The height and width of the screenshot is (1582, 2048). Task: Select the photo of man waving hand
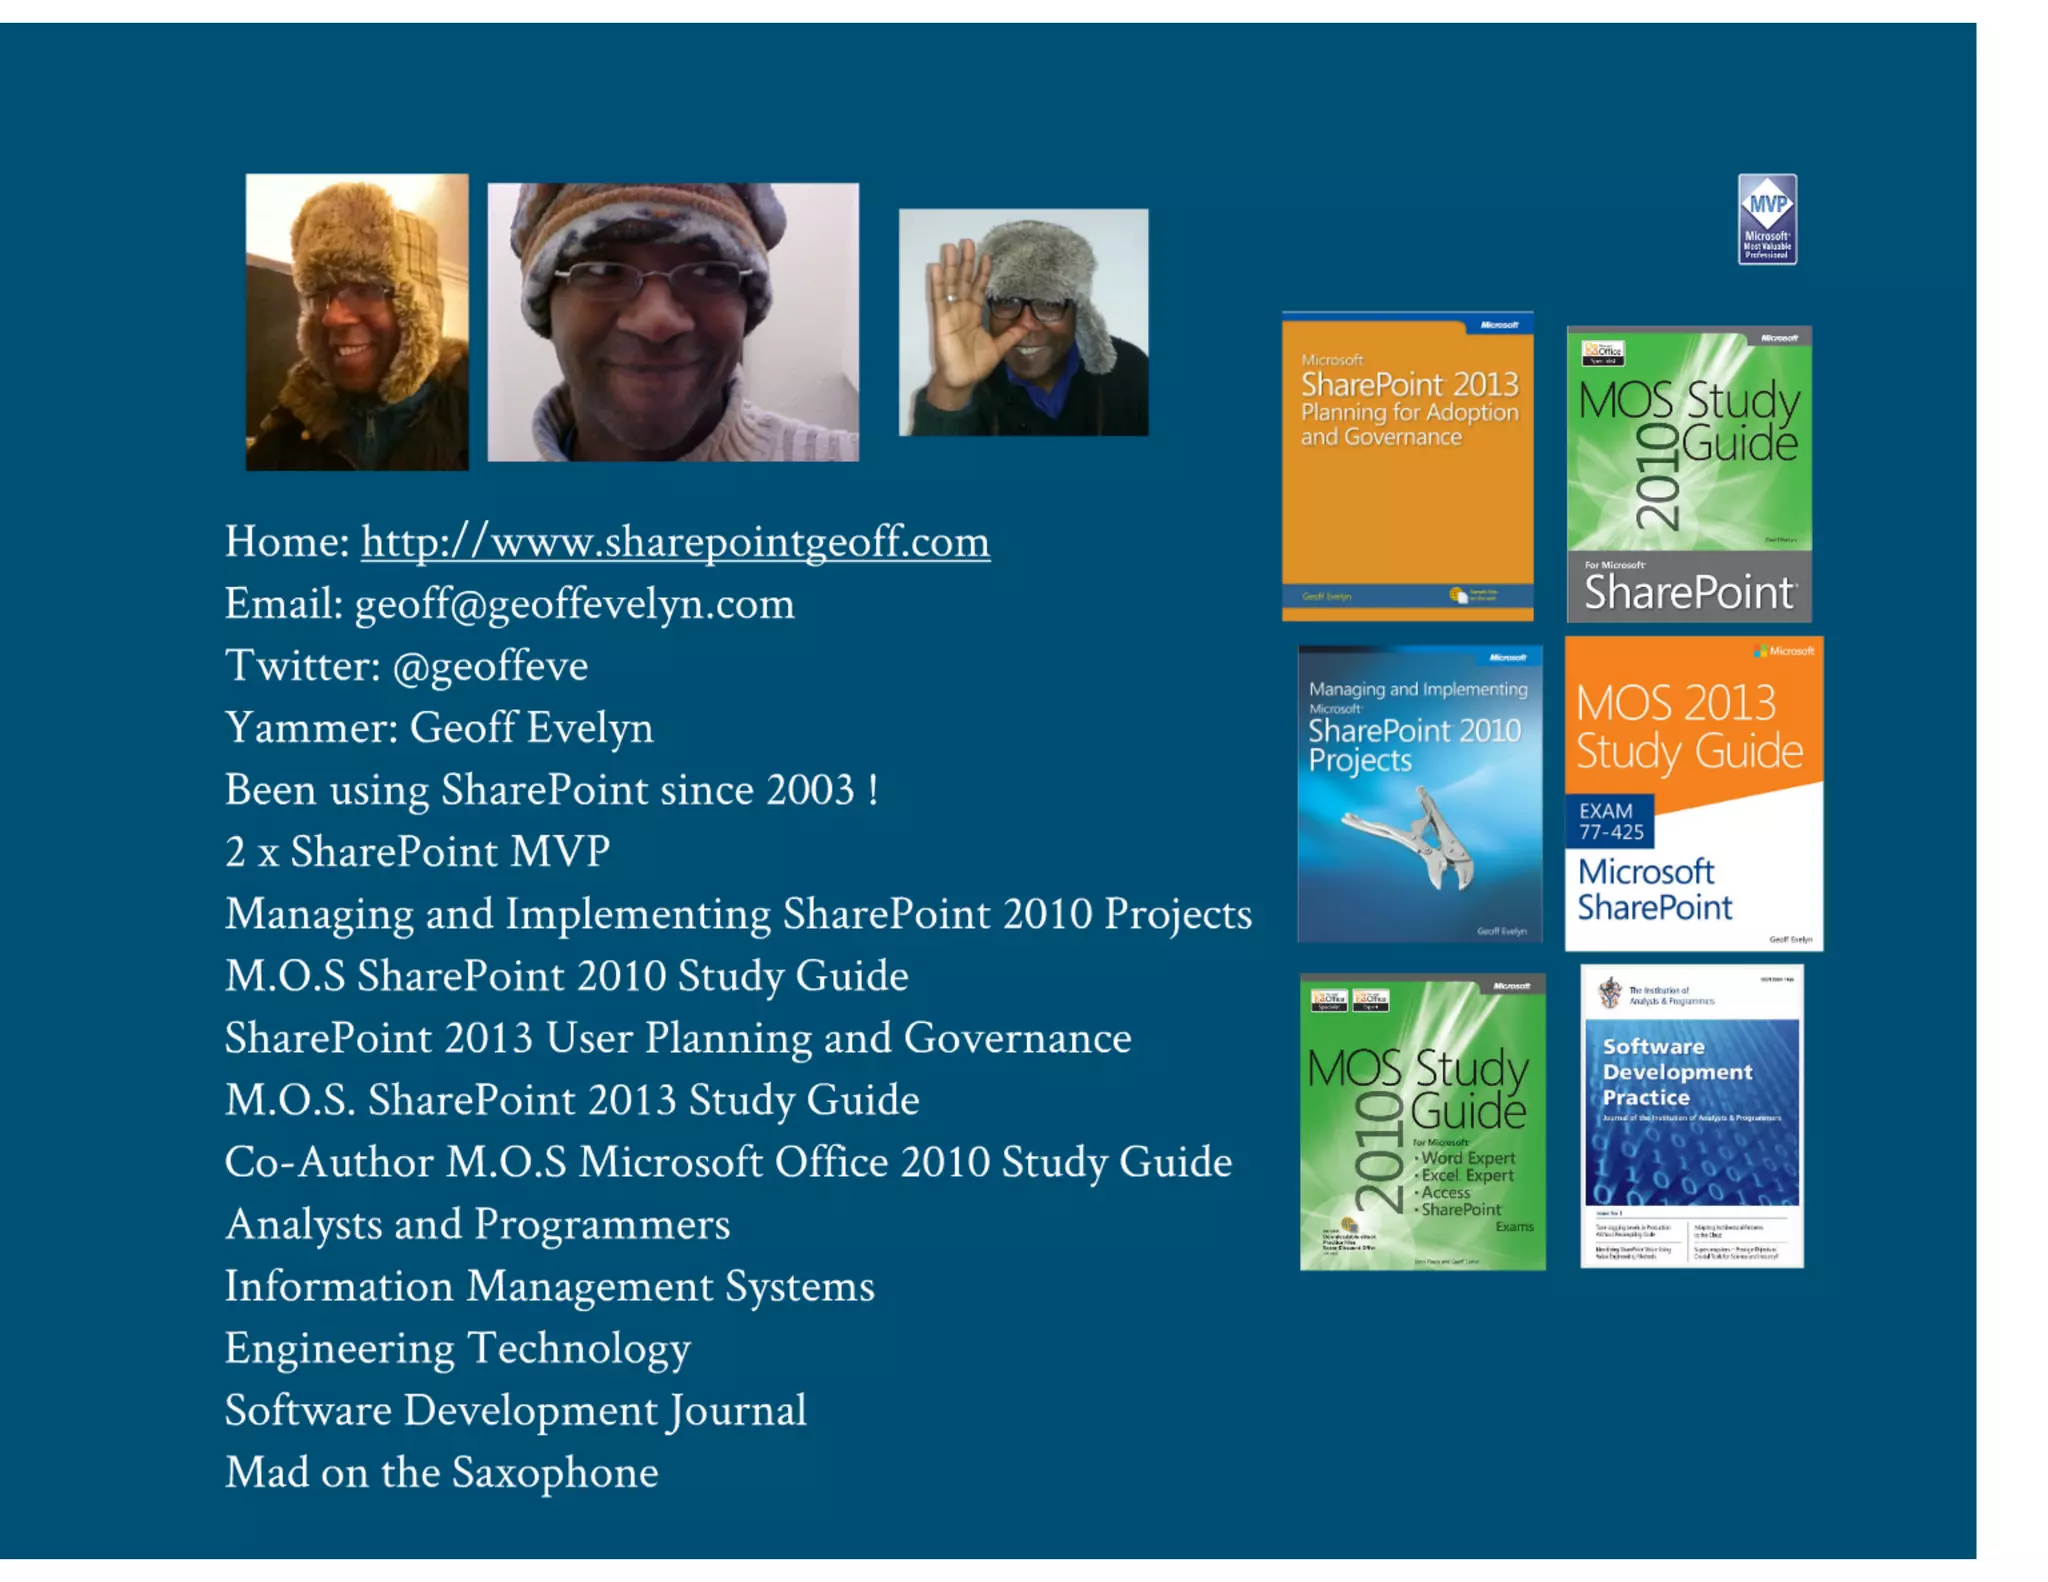[1023, 322]
